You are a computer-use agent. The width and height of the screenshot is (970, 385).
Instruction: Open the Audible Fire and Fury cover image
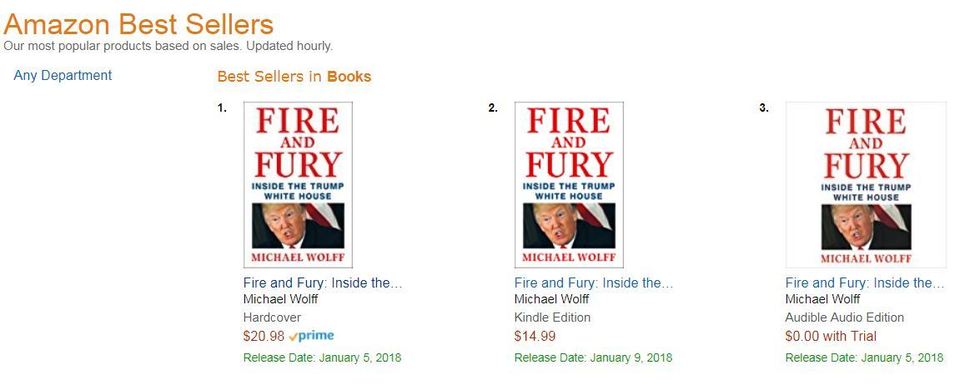[x=866, y=184]
